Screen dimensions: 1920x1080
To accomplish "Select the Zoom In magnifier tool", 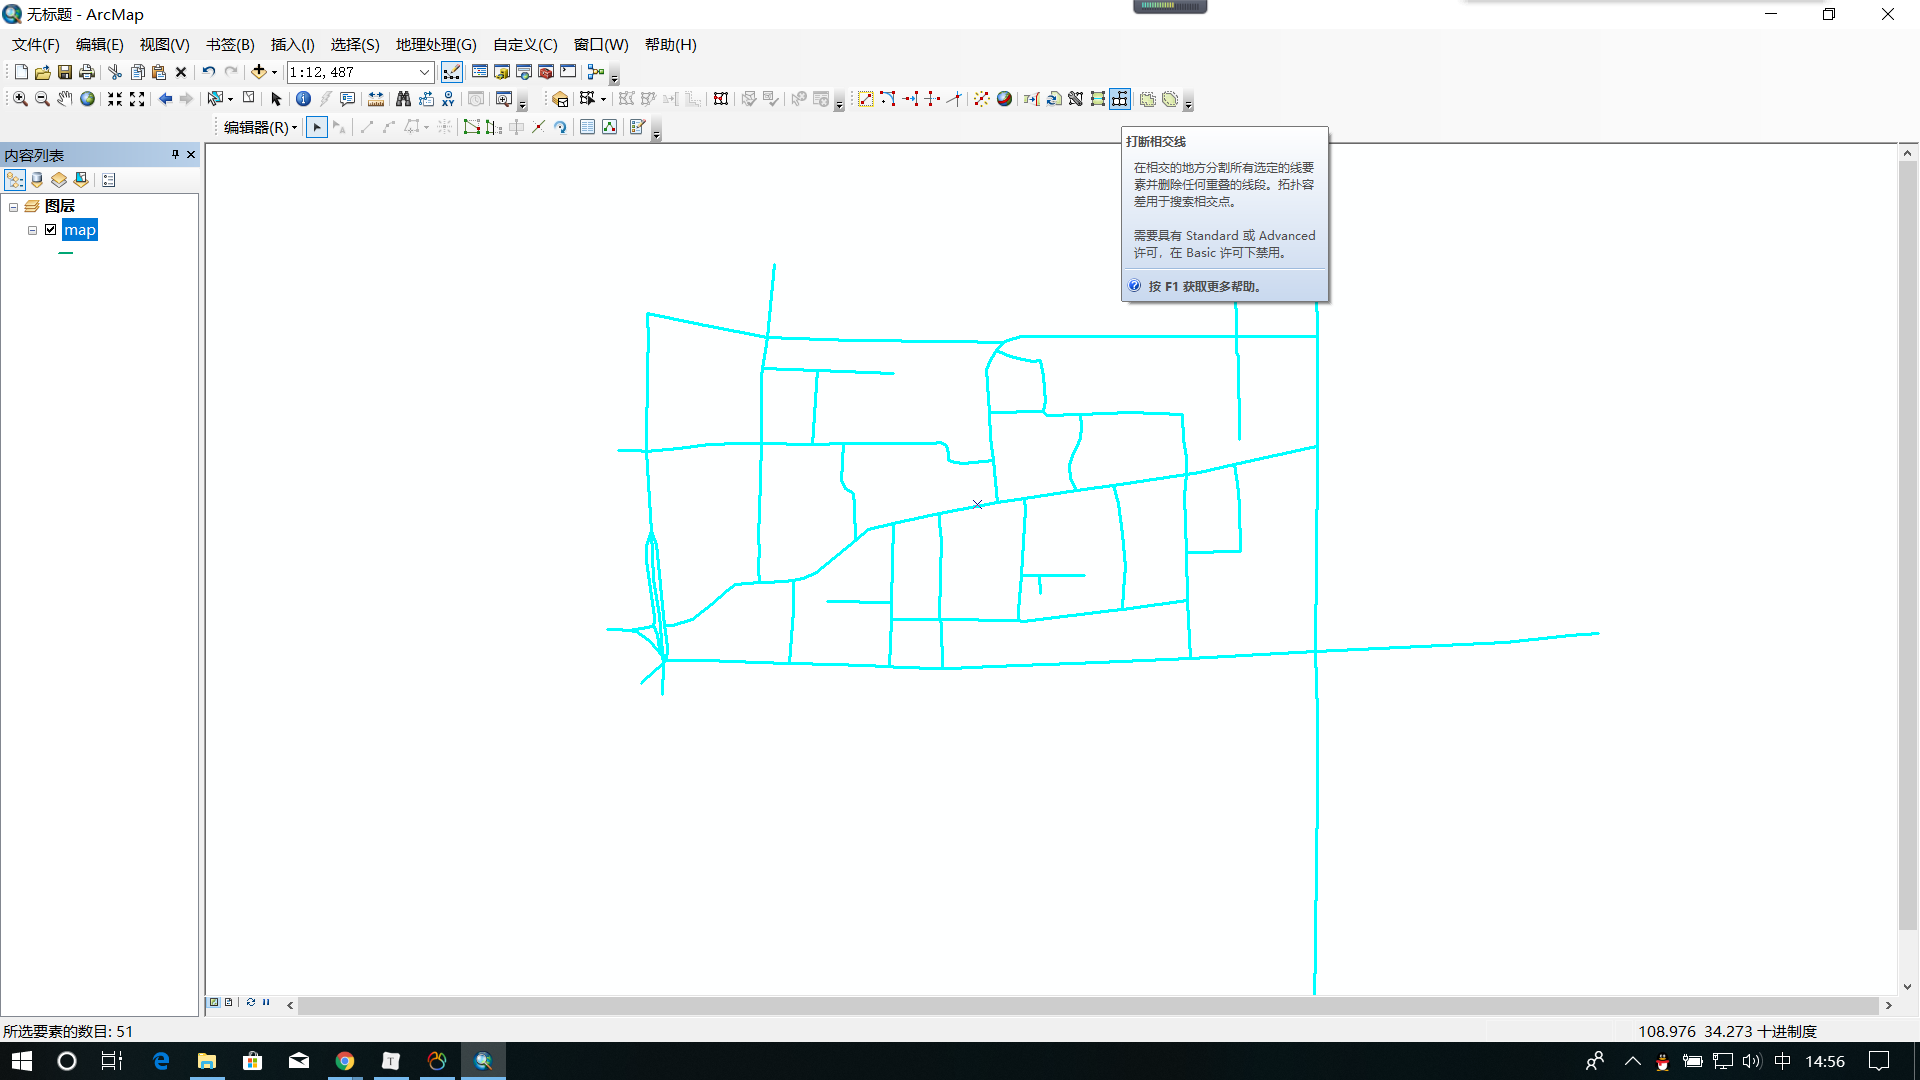I will 20,99.
